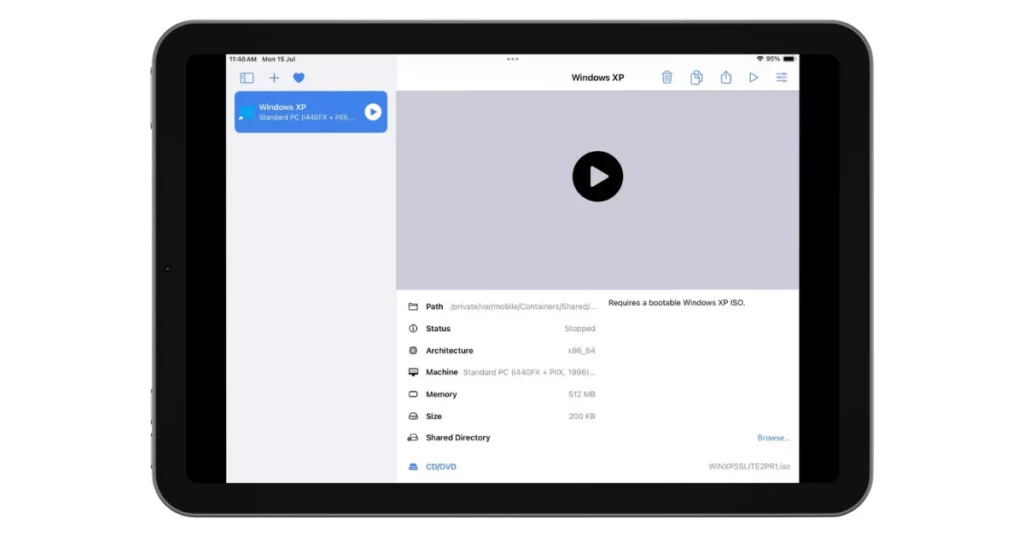Click the Shared Directory drive icon
Image resolution: width=1024 pixels, height=536 pixels.
click(x=413, y=437)
